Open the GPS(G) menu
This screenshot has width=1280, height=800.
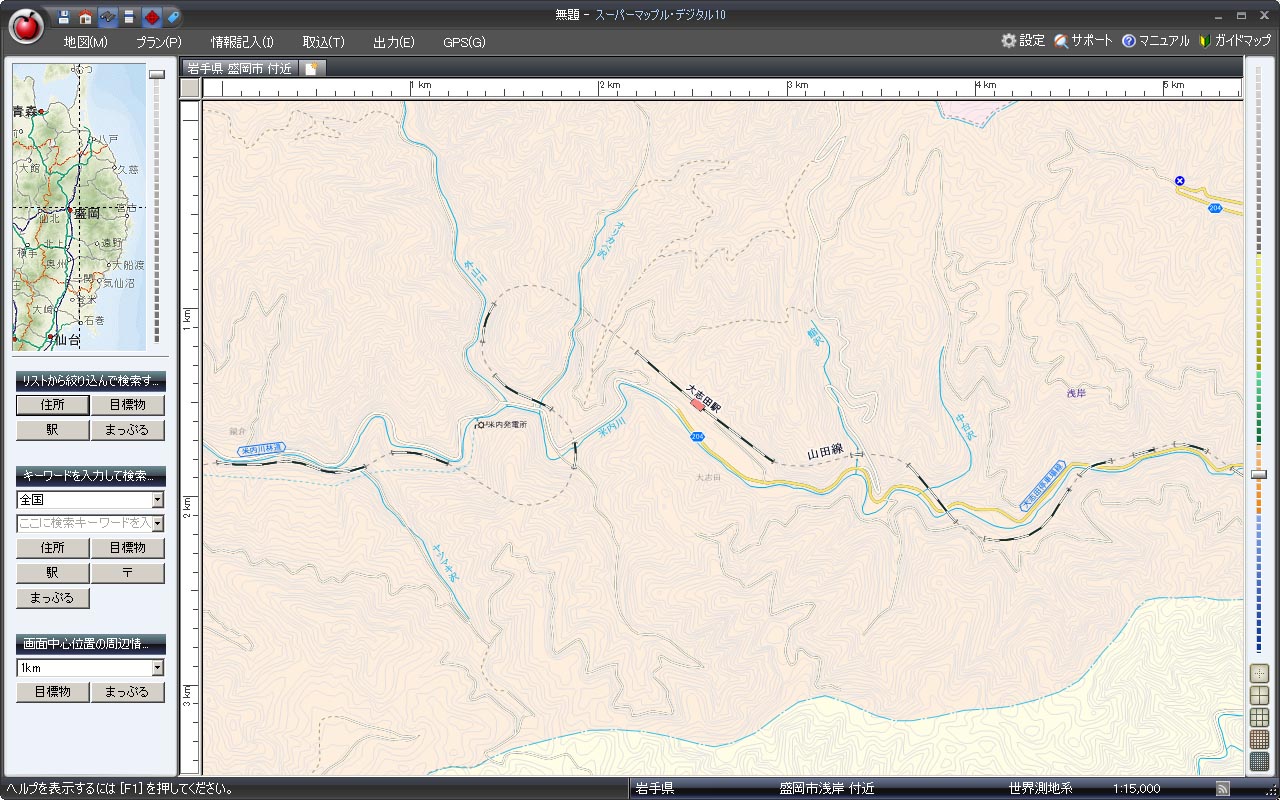pos(464,42)
